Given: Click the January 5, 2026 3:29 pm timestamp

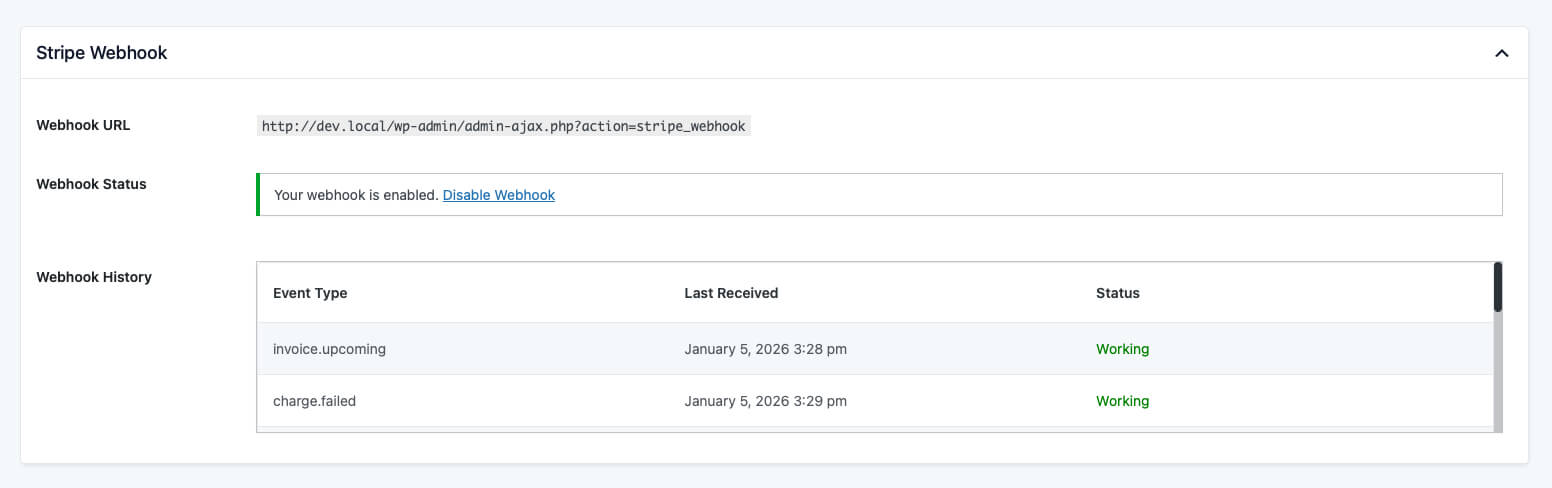Looking at the screenshot, I should point(765,401).
